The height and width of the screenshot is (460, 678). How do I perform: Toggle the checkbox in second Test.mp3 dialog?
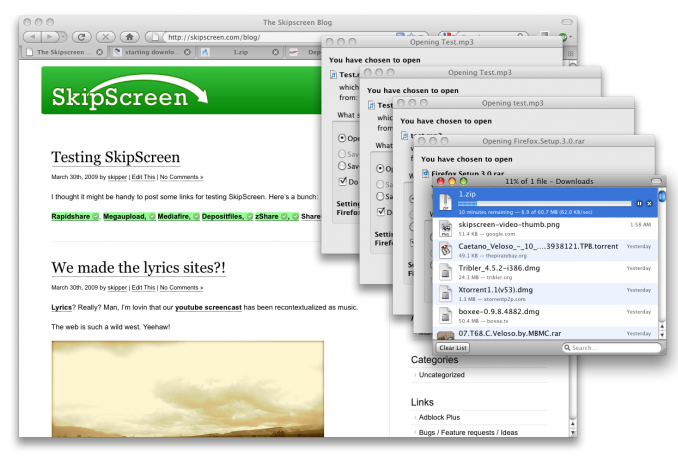tap(381, 211)
